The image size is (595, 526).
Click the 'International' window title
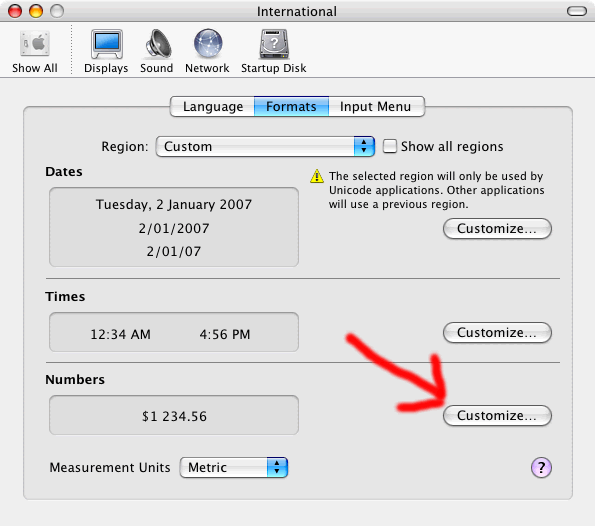click(297, 11)
